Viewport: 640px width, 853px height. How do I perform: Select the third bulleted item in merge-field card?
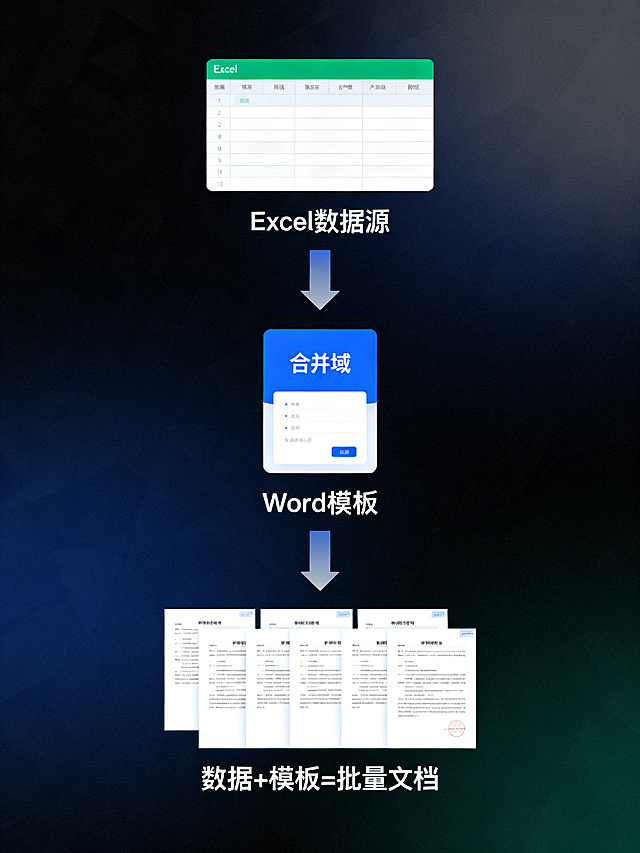pyautogui.click(x=320, y=428)
